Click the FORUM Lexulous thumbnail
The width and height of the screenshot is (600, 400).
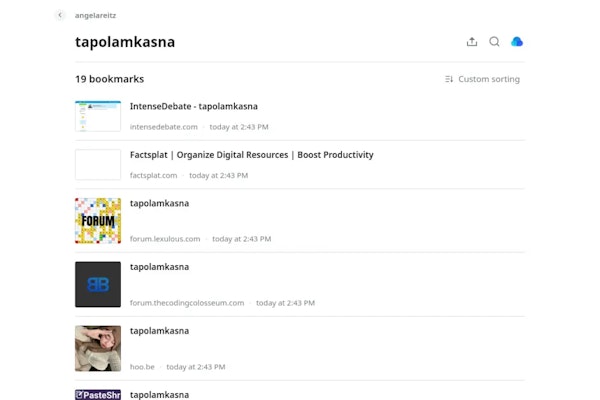tap(98, 220)
